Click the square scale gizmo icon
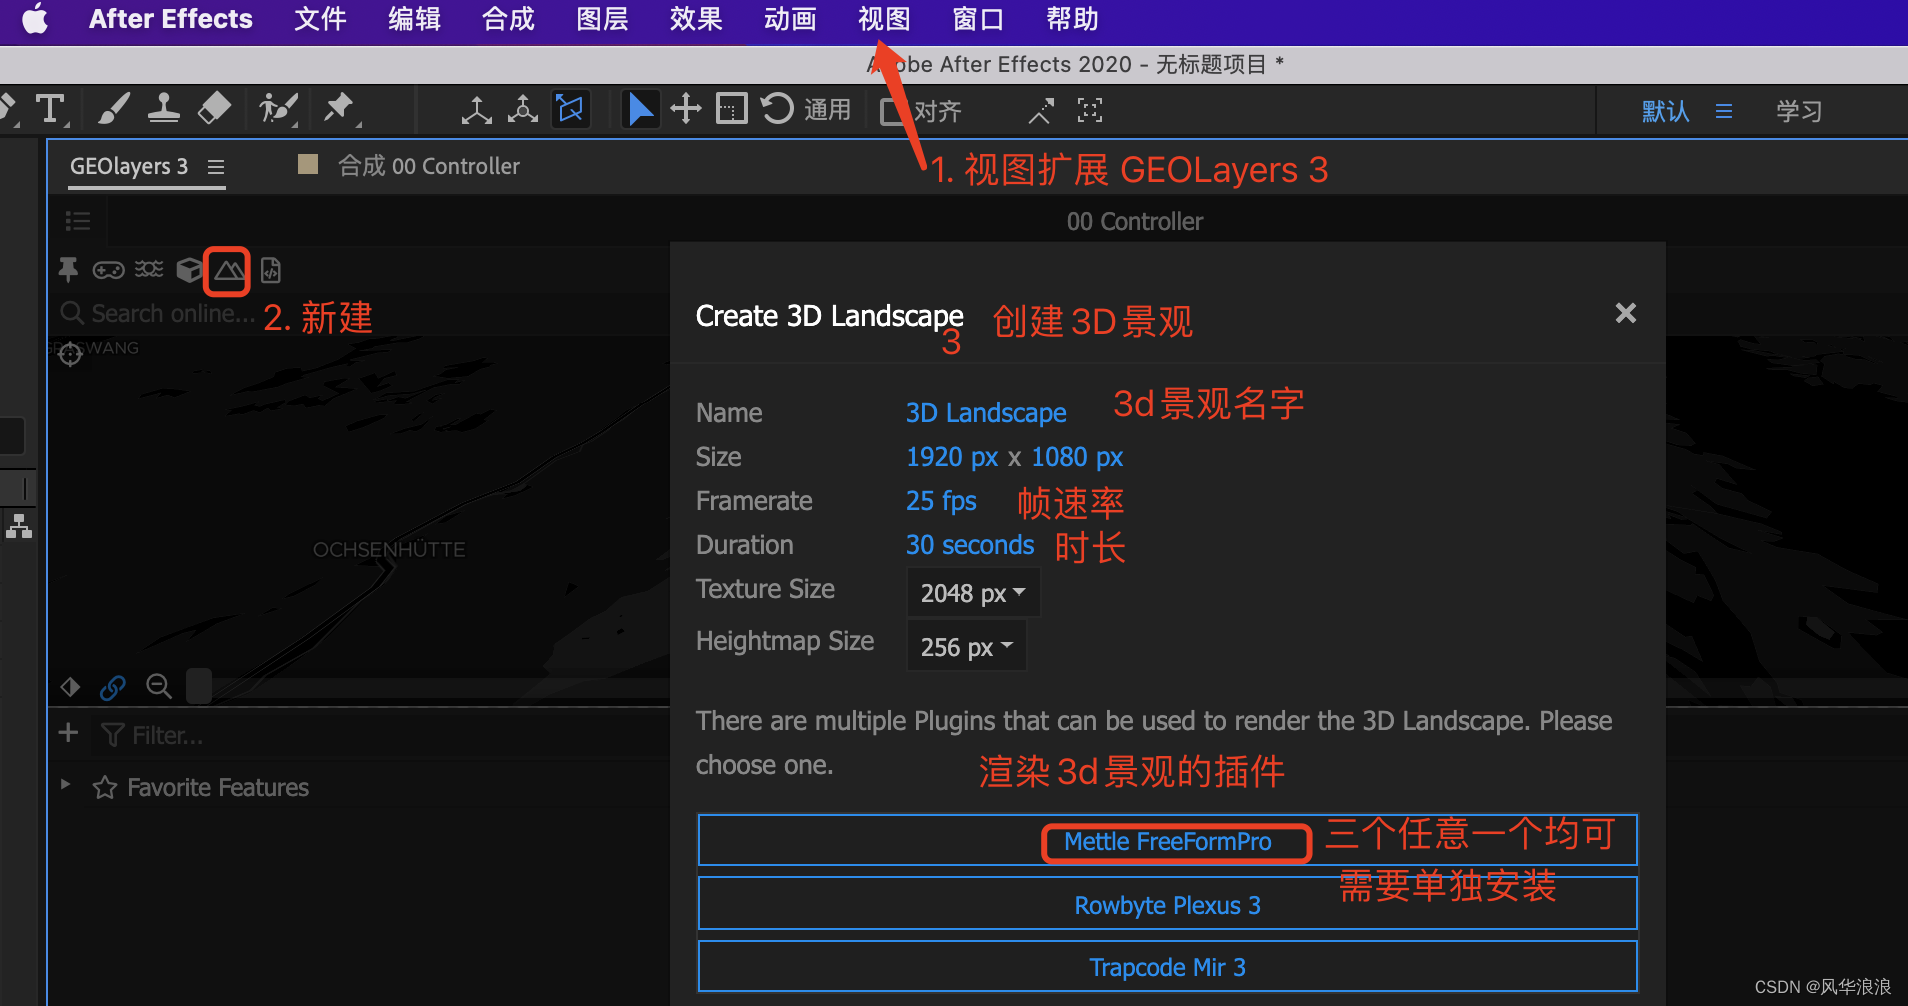 [x=731, y=108]
